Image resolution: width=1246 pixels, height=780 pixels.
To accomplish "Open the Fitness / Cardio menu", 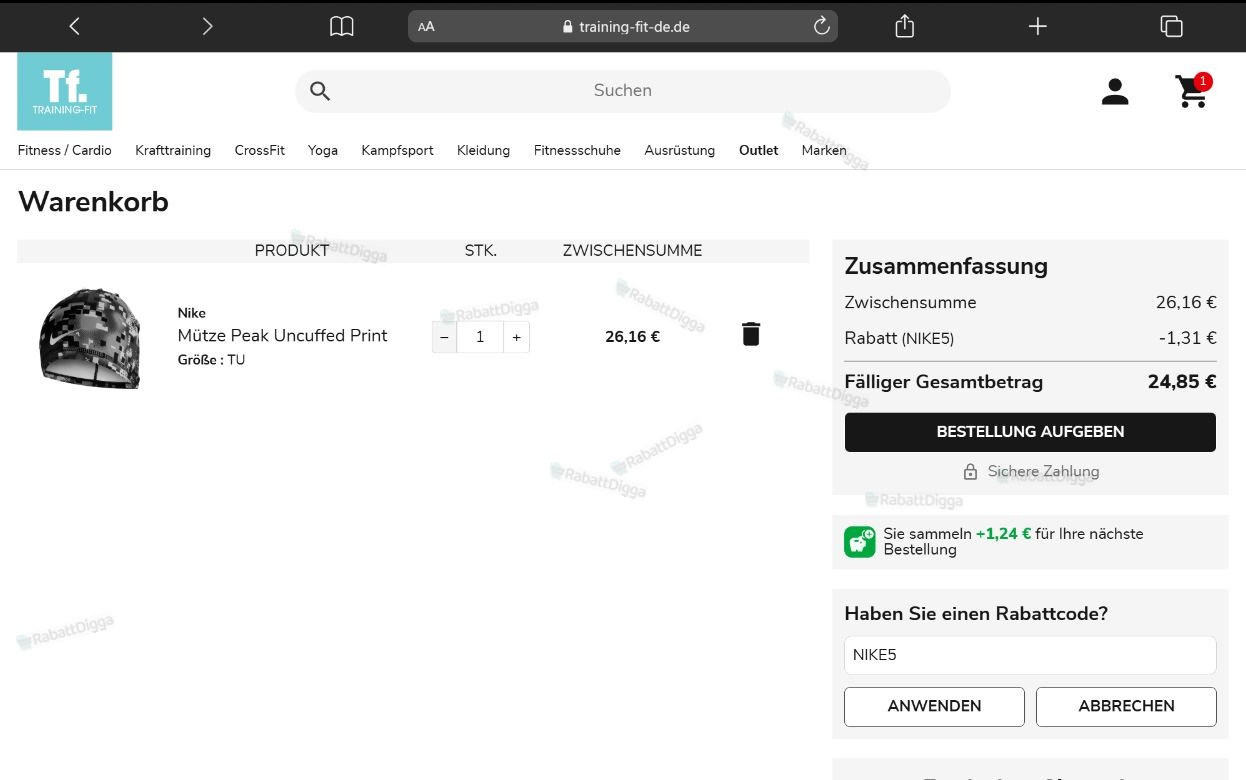I will 65,150.
